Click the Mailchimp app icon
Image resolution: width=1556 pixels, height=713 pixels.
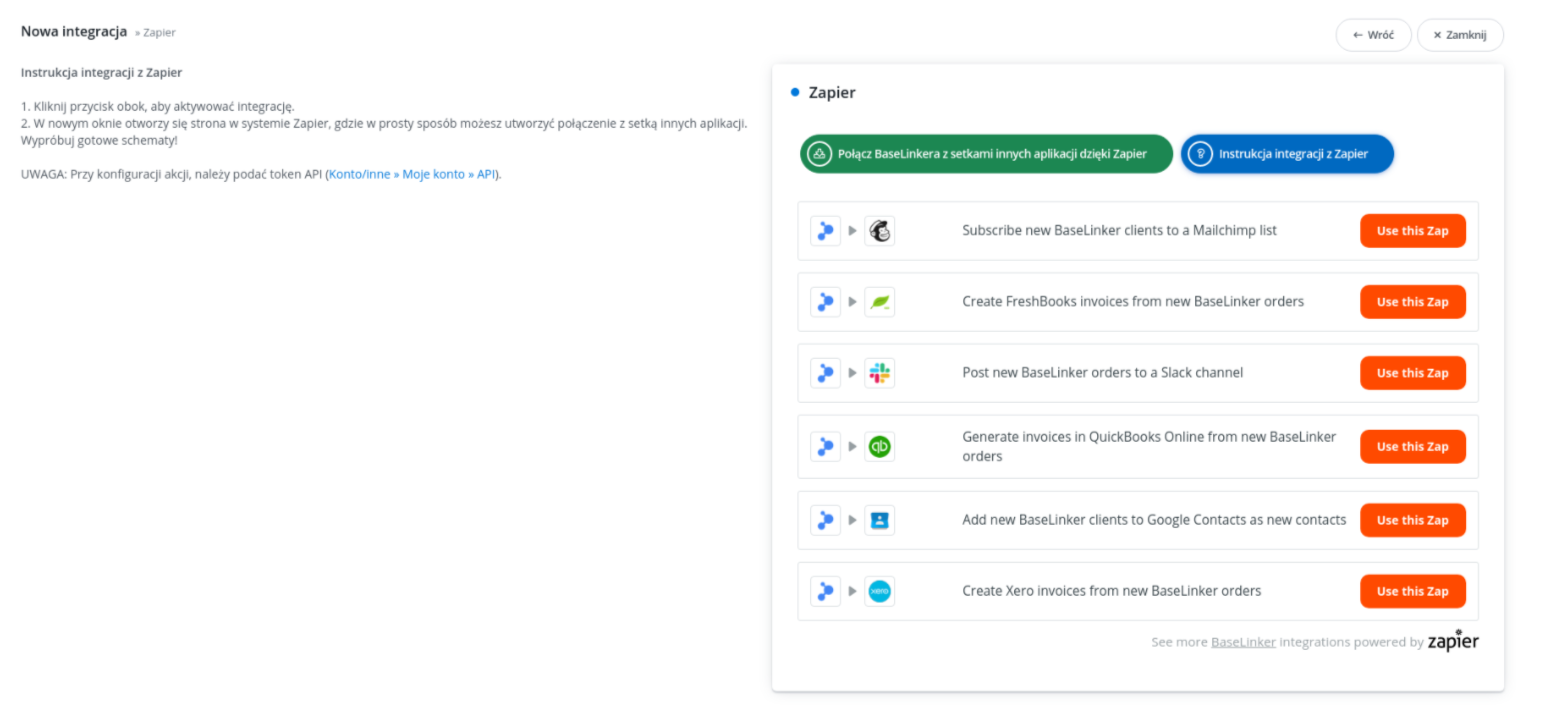click(879, 231)
